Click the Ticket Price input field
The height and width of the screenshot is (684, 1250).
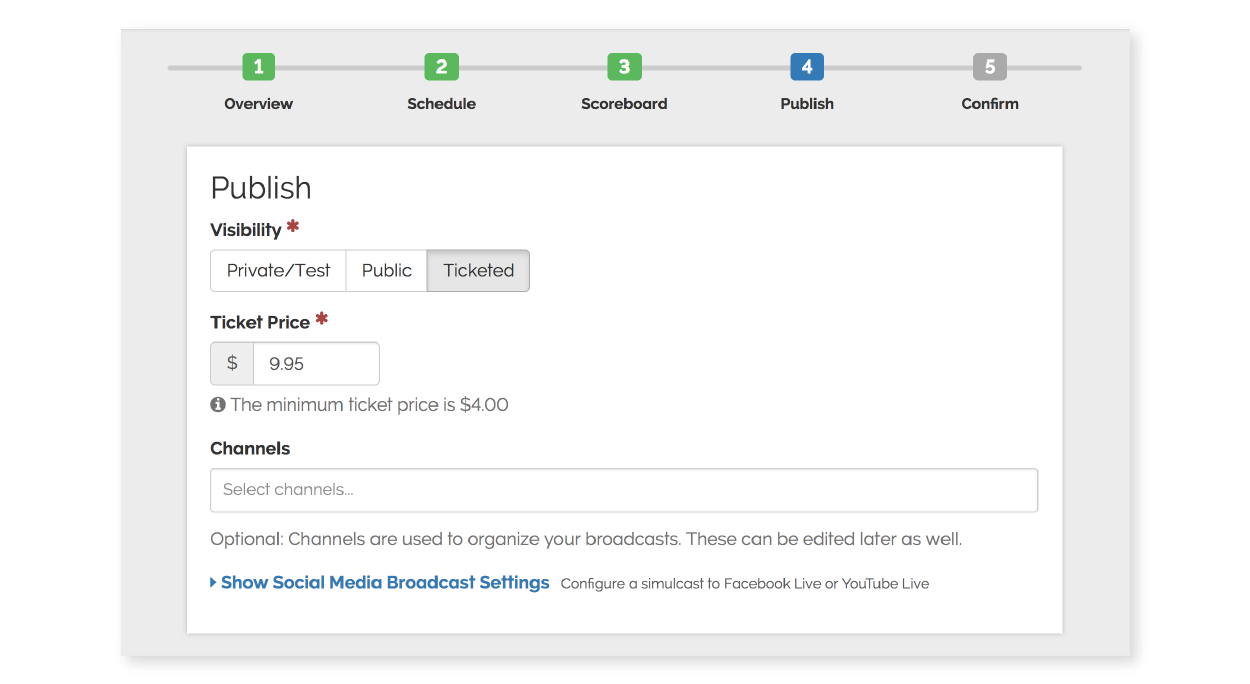point(316,363)
